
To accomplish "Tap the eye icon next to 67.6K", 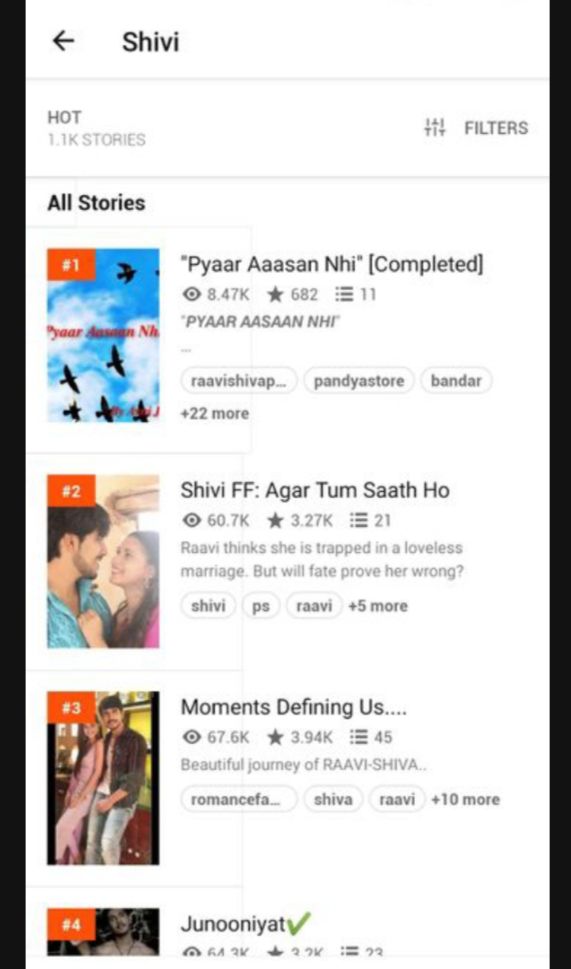I will click(x=192, y=737).
